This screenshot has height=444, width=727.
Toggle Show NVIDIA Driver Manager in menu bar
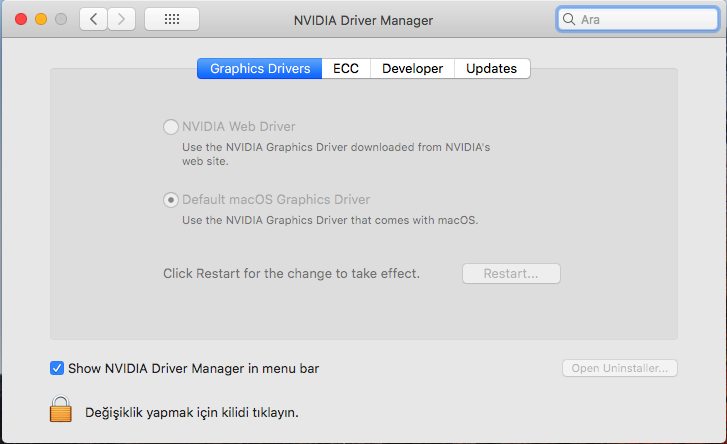click(x=57, y=368)
